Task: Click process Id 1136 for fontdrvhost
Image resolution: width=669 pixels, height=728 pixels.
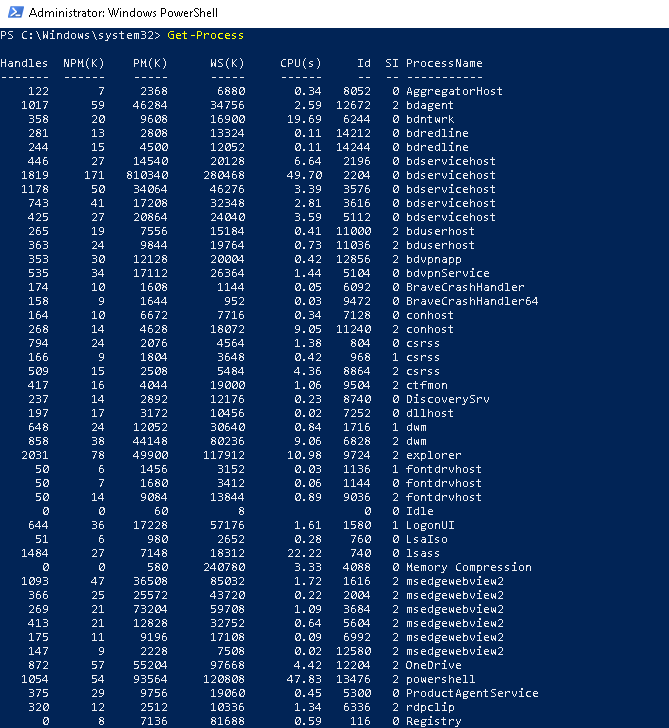Action: (x=357, y=469)
